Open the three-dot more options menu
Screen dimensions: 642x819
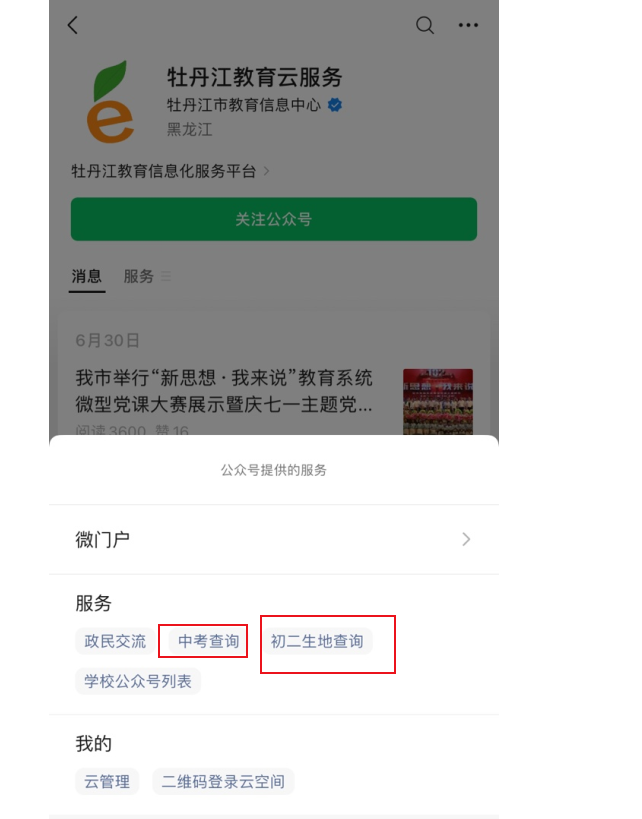(468, 25)
